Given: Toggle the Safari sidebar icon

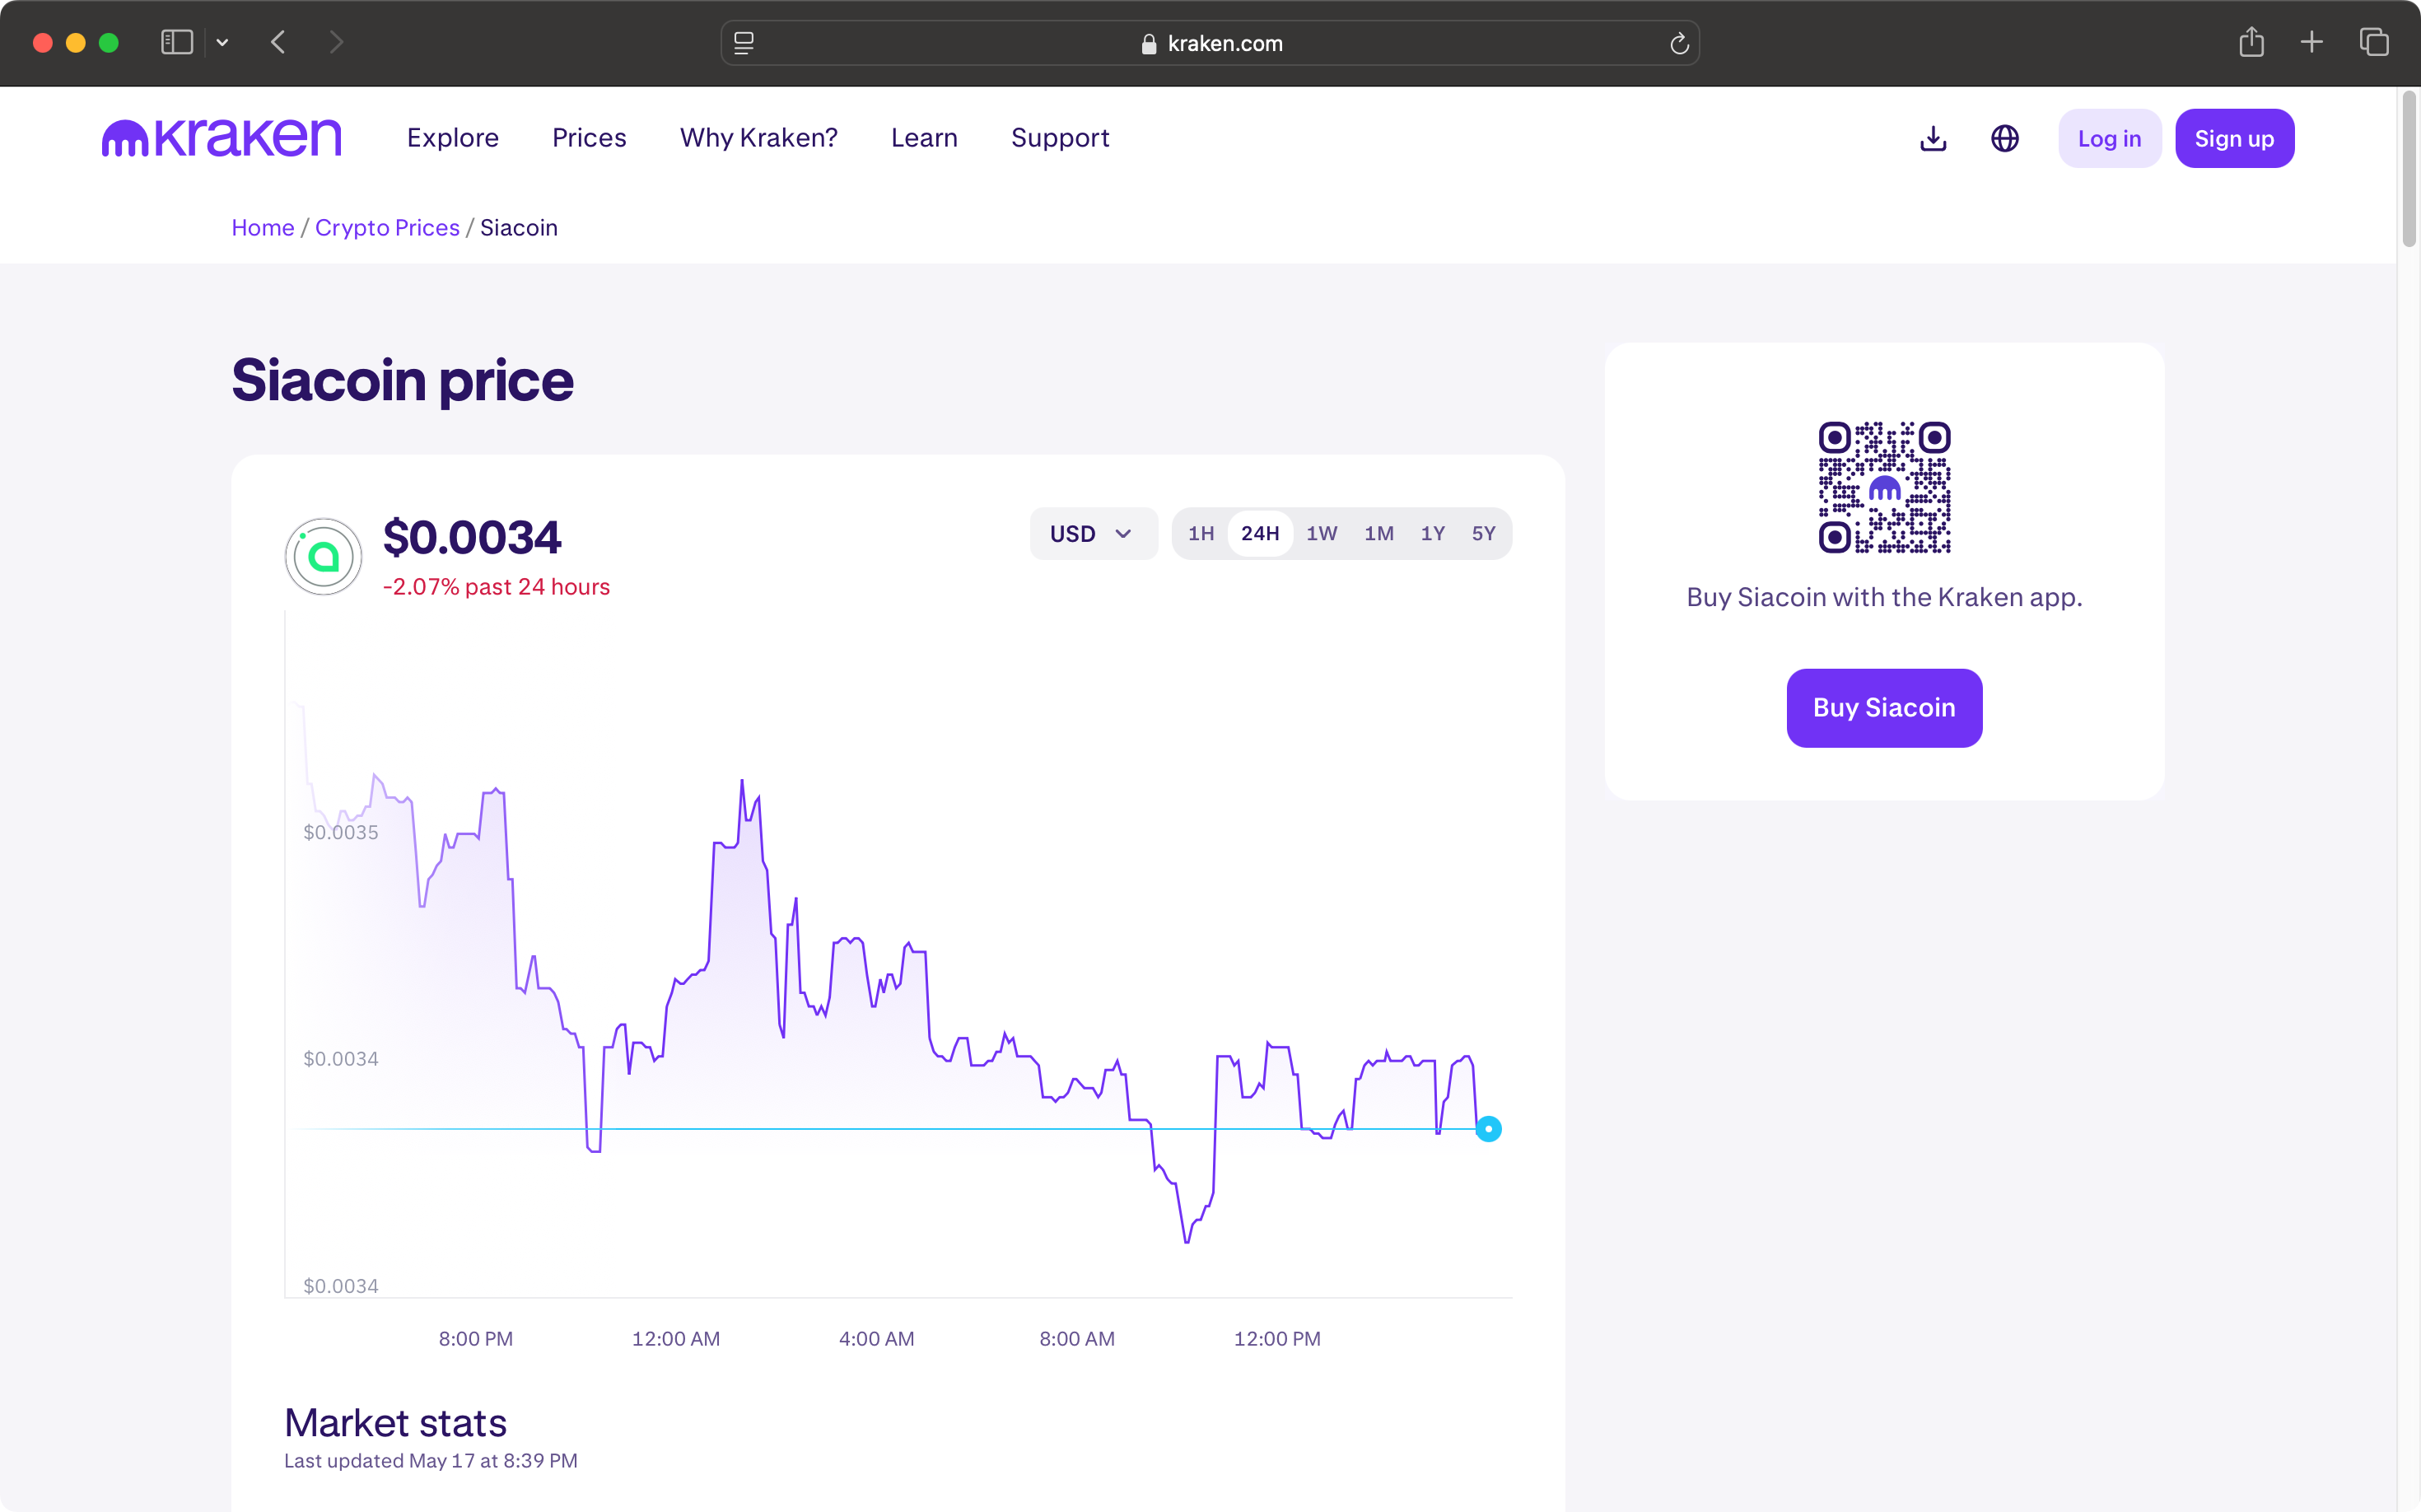Looking at the screenshot, I should point(177,42).
